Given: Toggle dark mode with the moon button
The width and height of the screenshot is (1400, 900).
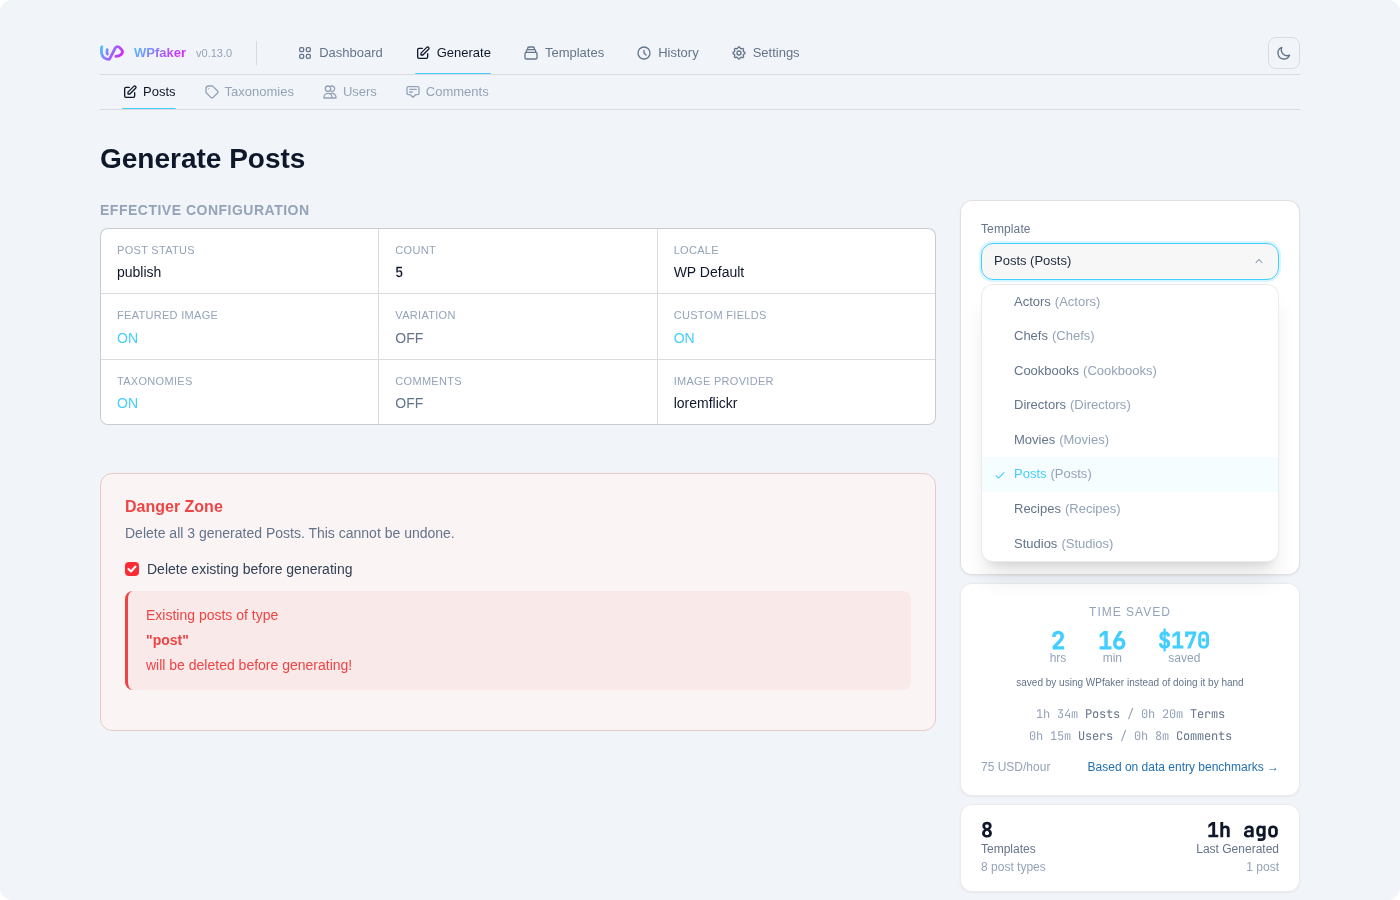Looking at the screenshot, I should [x=1283, y=52].
